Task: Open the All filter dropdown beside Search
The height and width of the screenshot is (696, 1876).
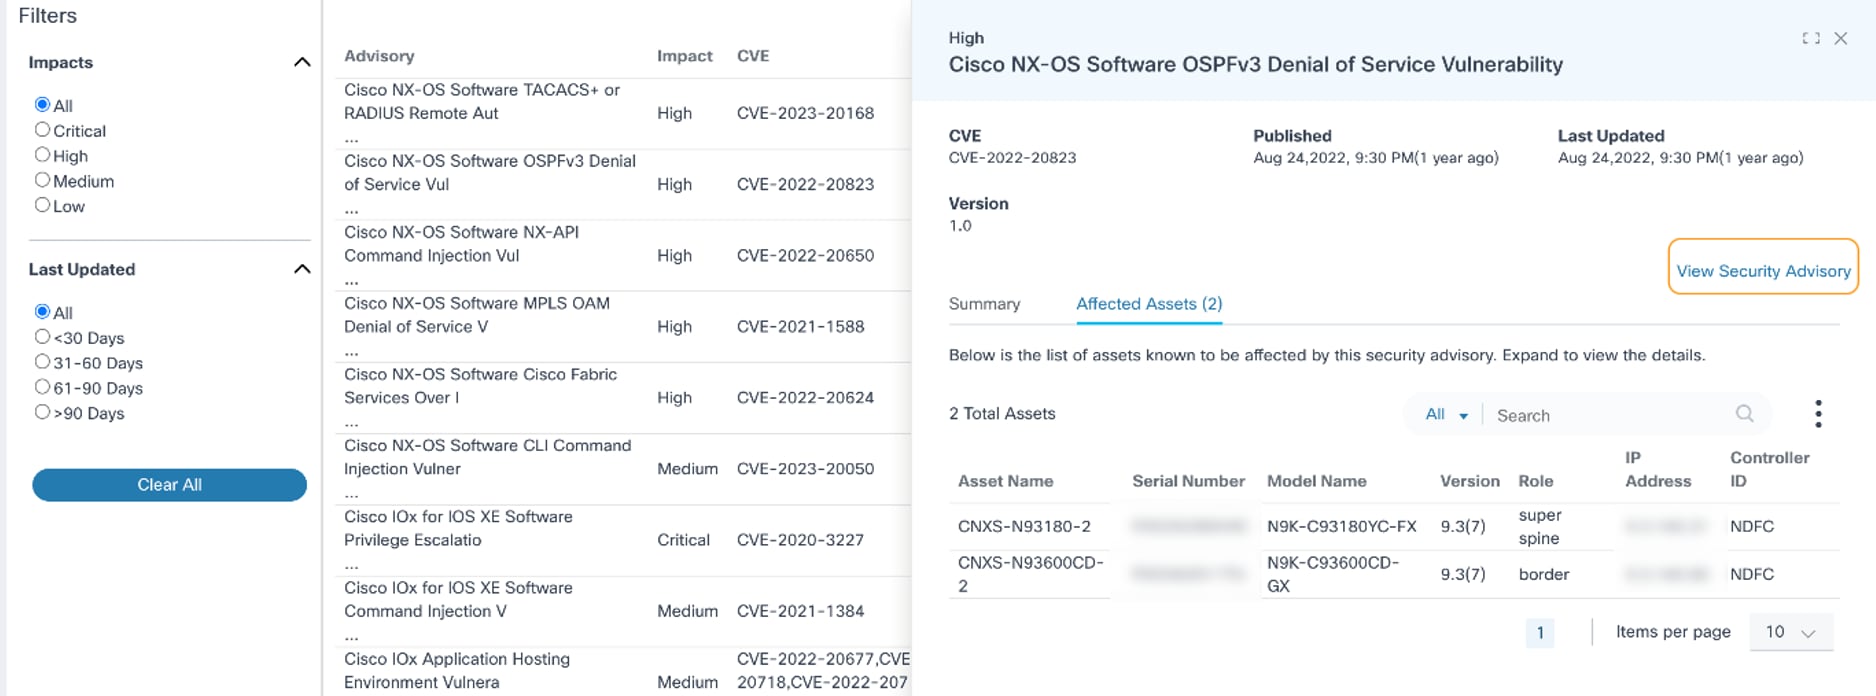Action: pos(1446,415)
